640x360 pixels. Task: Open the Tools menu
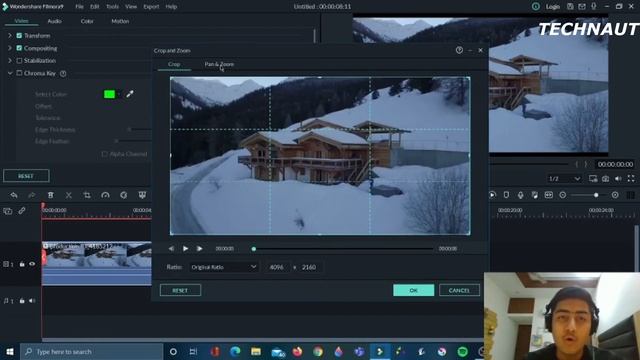(x=112, y=7)
